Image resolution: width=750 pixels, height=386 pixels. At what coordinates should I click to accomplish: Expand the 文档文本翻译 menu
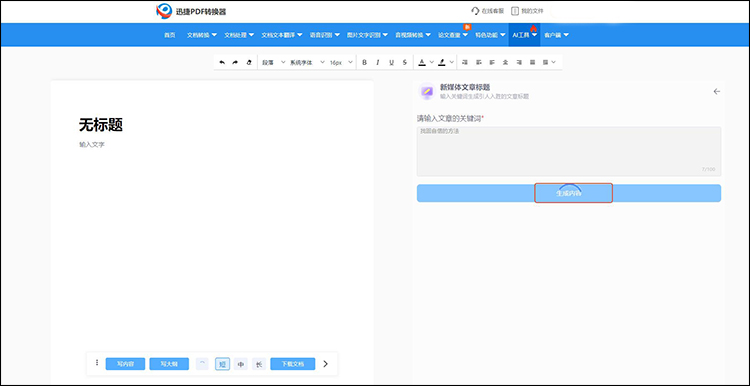[282, 35]
